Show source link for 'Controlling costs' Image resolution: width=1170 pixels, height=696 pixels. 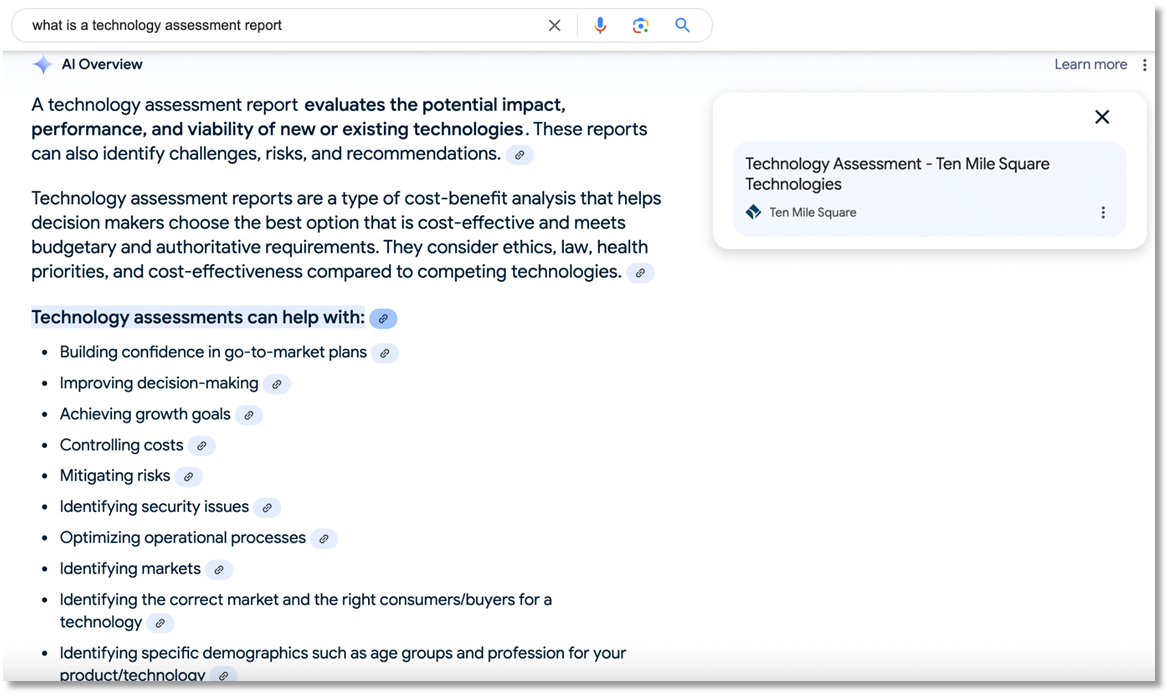pyautogui.click(x=202, y=446)
